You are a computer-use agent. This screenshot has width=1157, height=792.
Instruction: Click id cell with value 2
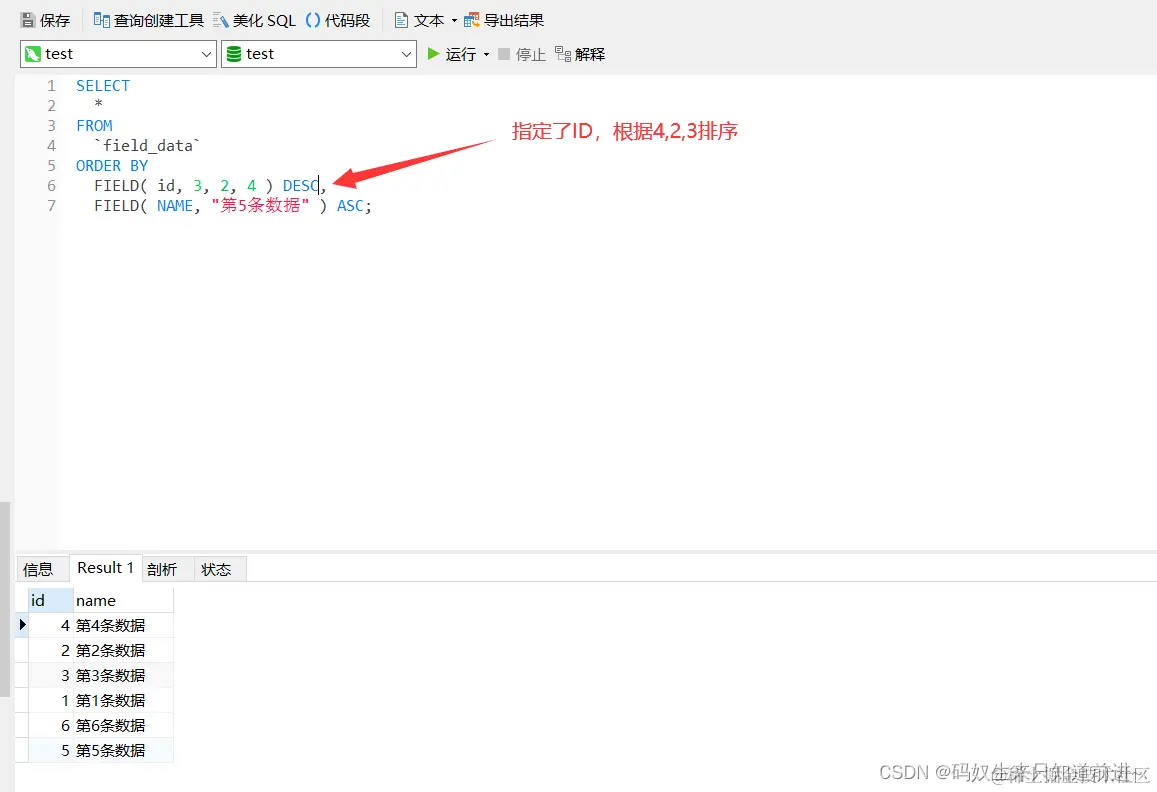(51, 650)
